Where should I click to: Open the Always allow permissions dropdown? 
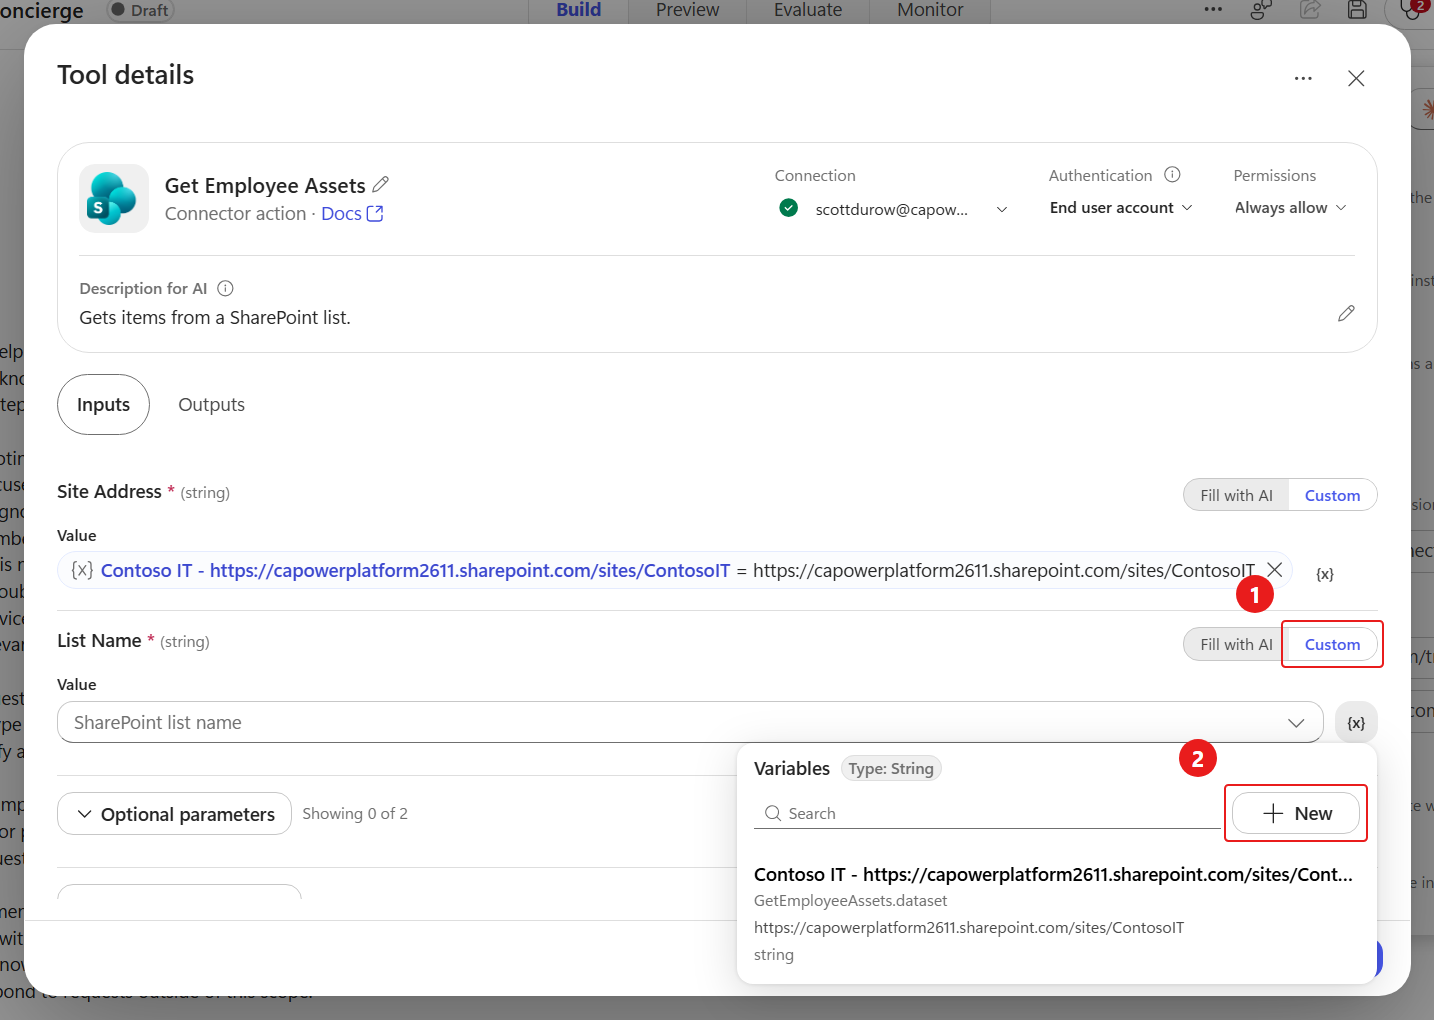coord(1291,208)
